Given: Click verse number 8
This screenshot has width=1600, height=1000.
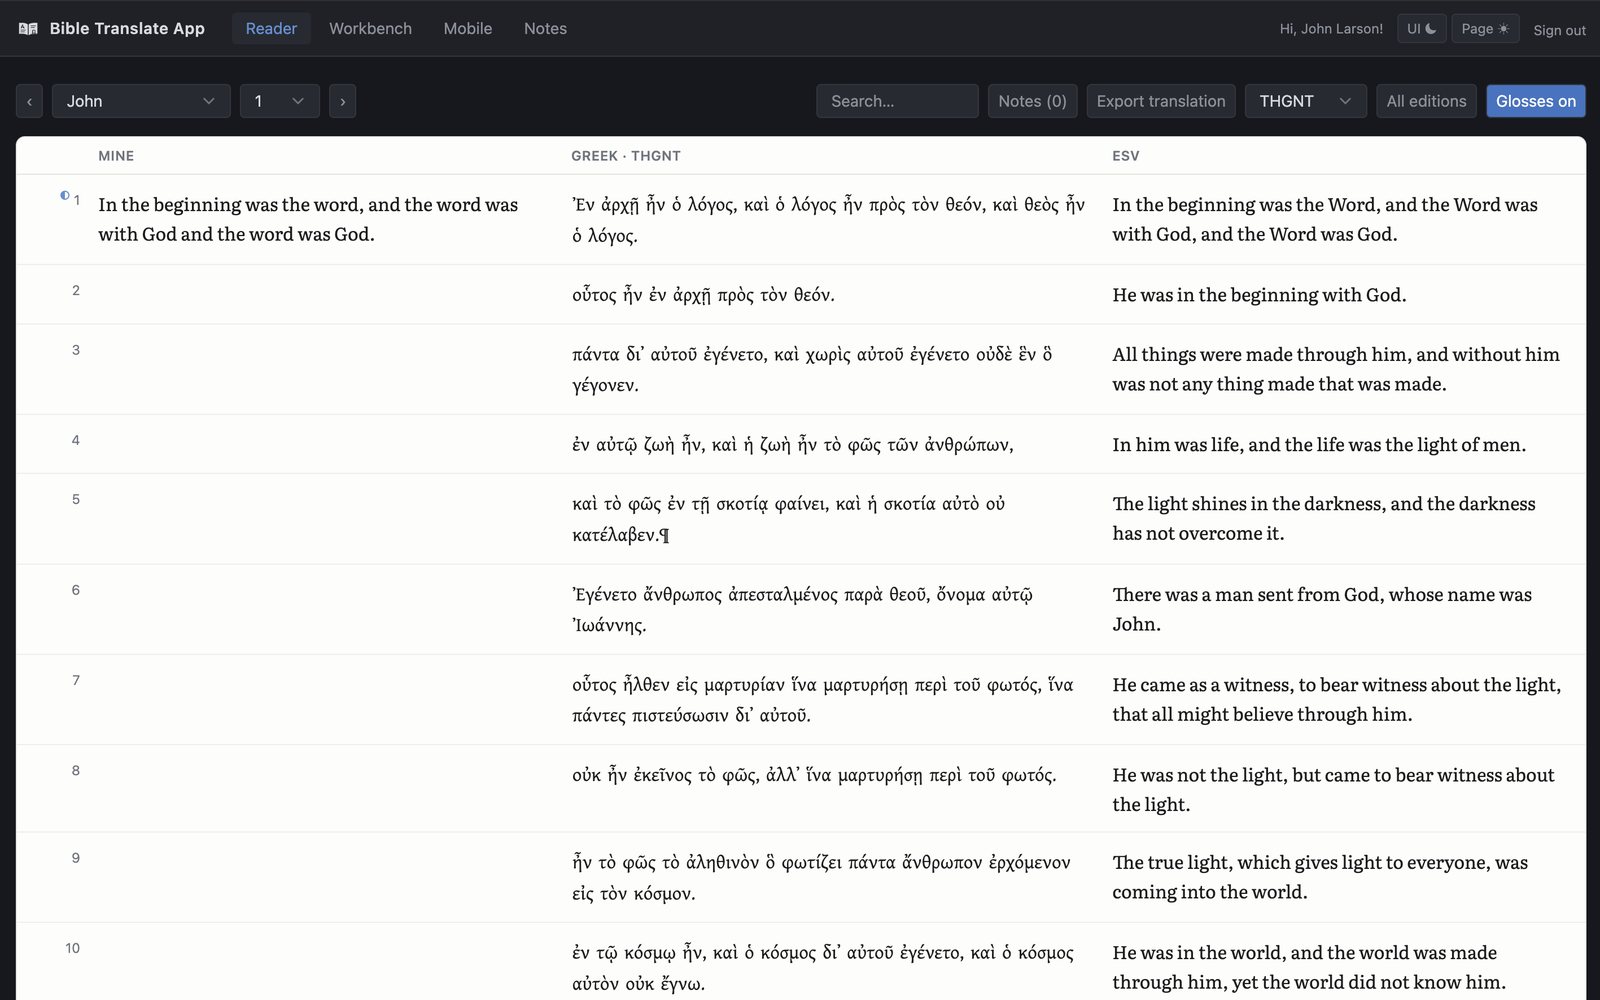Looking at the screenshot, I should click(x=76, y=770).
